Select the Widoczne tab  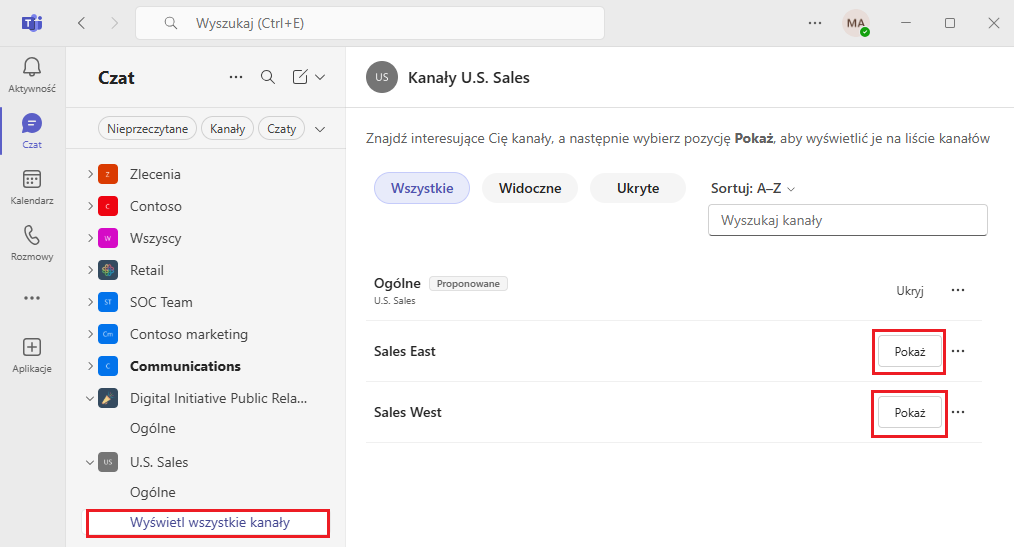tap(530, 188)
